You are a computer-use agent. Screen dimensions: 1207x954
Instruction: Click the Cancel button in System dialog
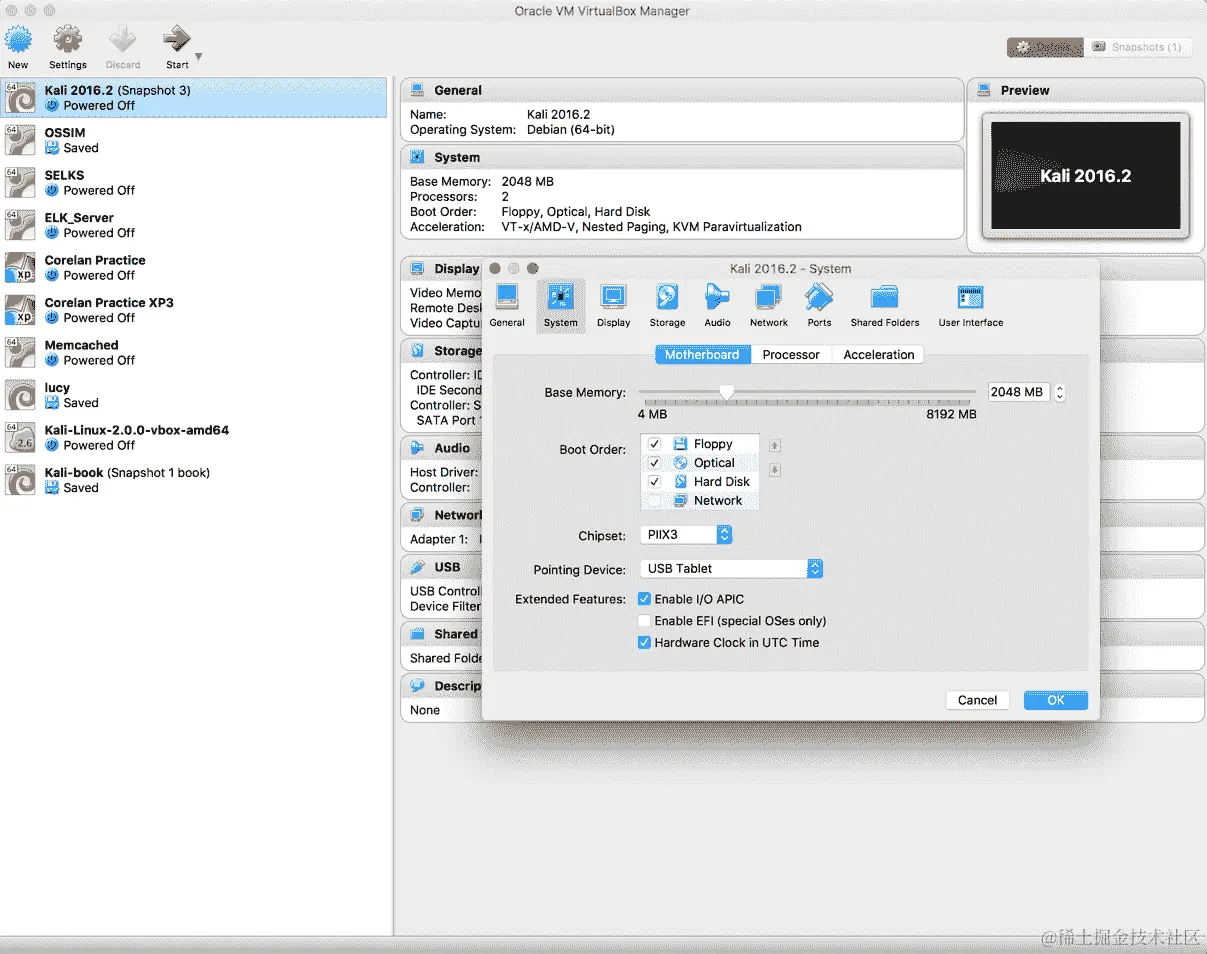point(977,700)
